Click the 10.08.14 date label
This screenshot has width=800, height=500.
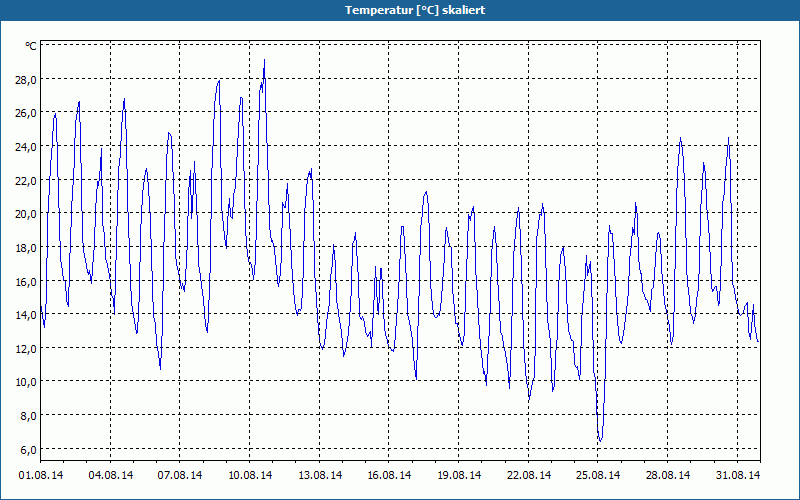pyautogui.click(x=250, y=475)
